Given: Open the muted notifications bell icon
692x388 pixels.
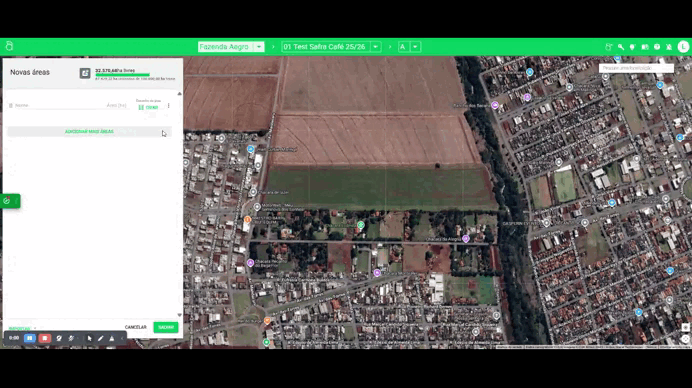Looking at the screenshot, I should [x=669, y=47].
